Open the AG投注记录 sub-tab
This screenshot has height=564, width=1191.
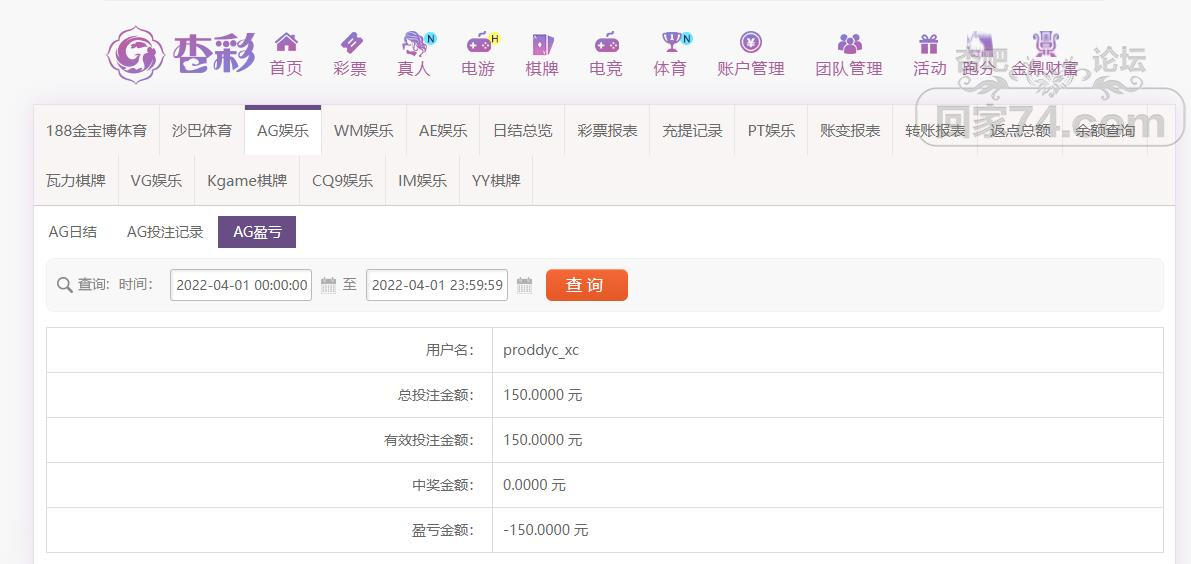tap(165, 232)
